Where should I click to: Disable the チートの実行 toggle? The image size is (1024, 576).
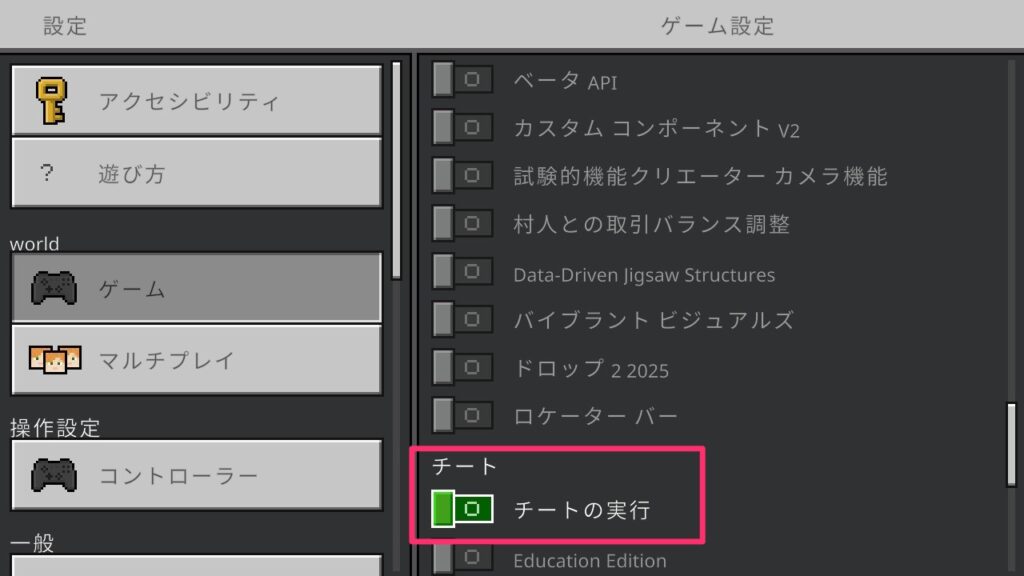(x=462, y=509)
